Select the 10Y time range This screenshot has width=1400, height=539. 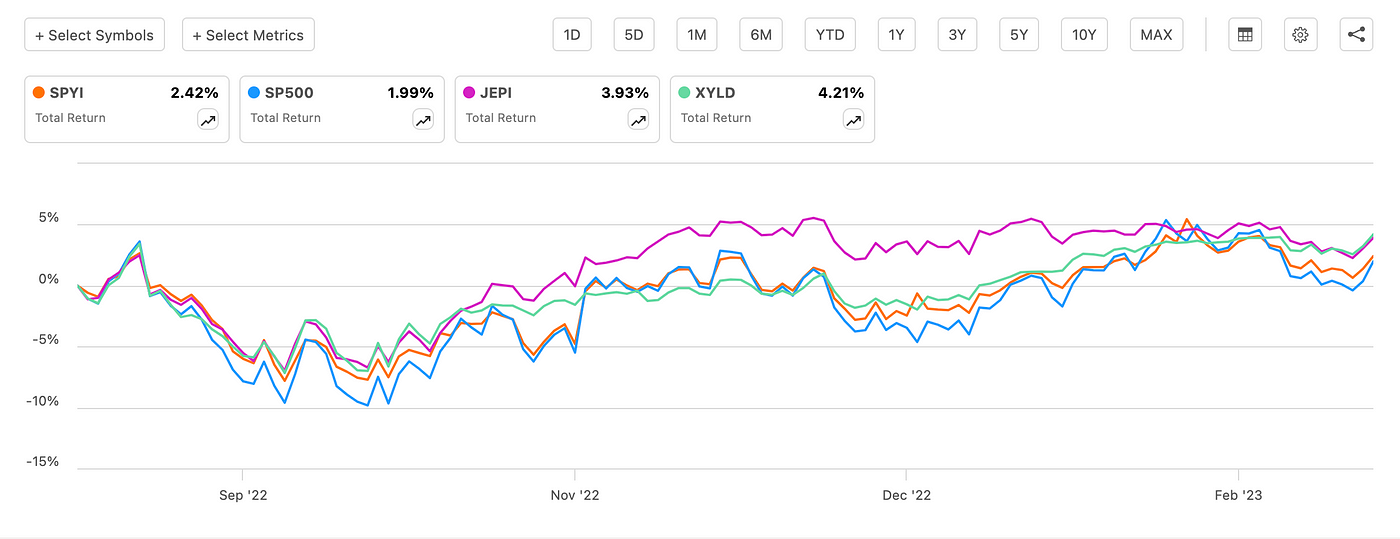click(x=1084, y=35)
